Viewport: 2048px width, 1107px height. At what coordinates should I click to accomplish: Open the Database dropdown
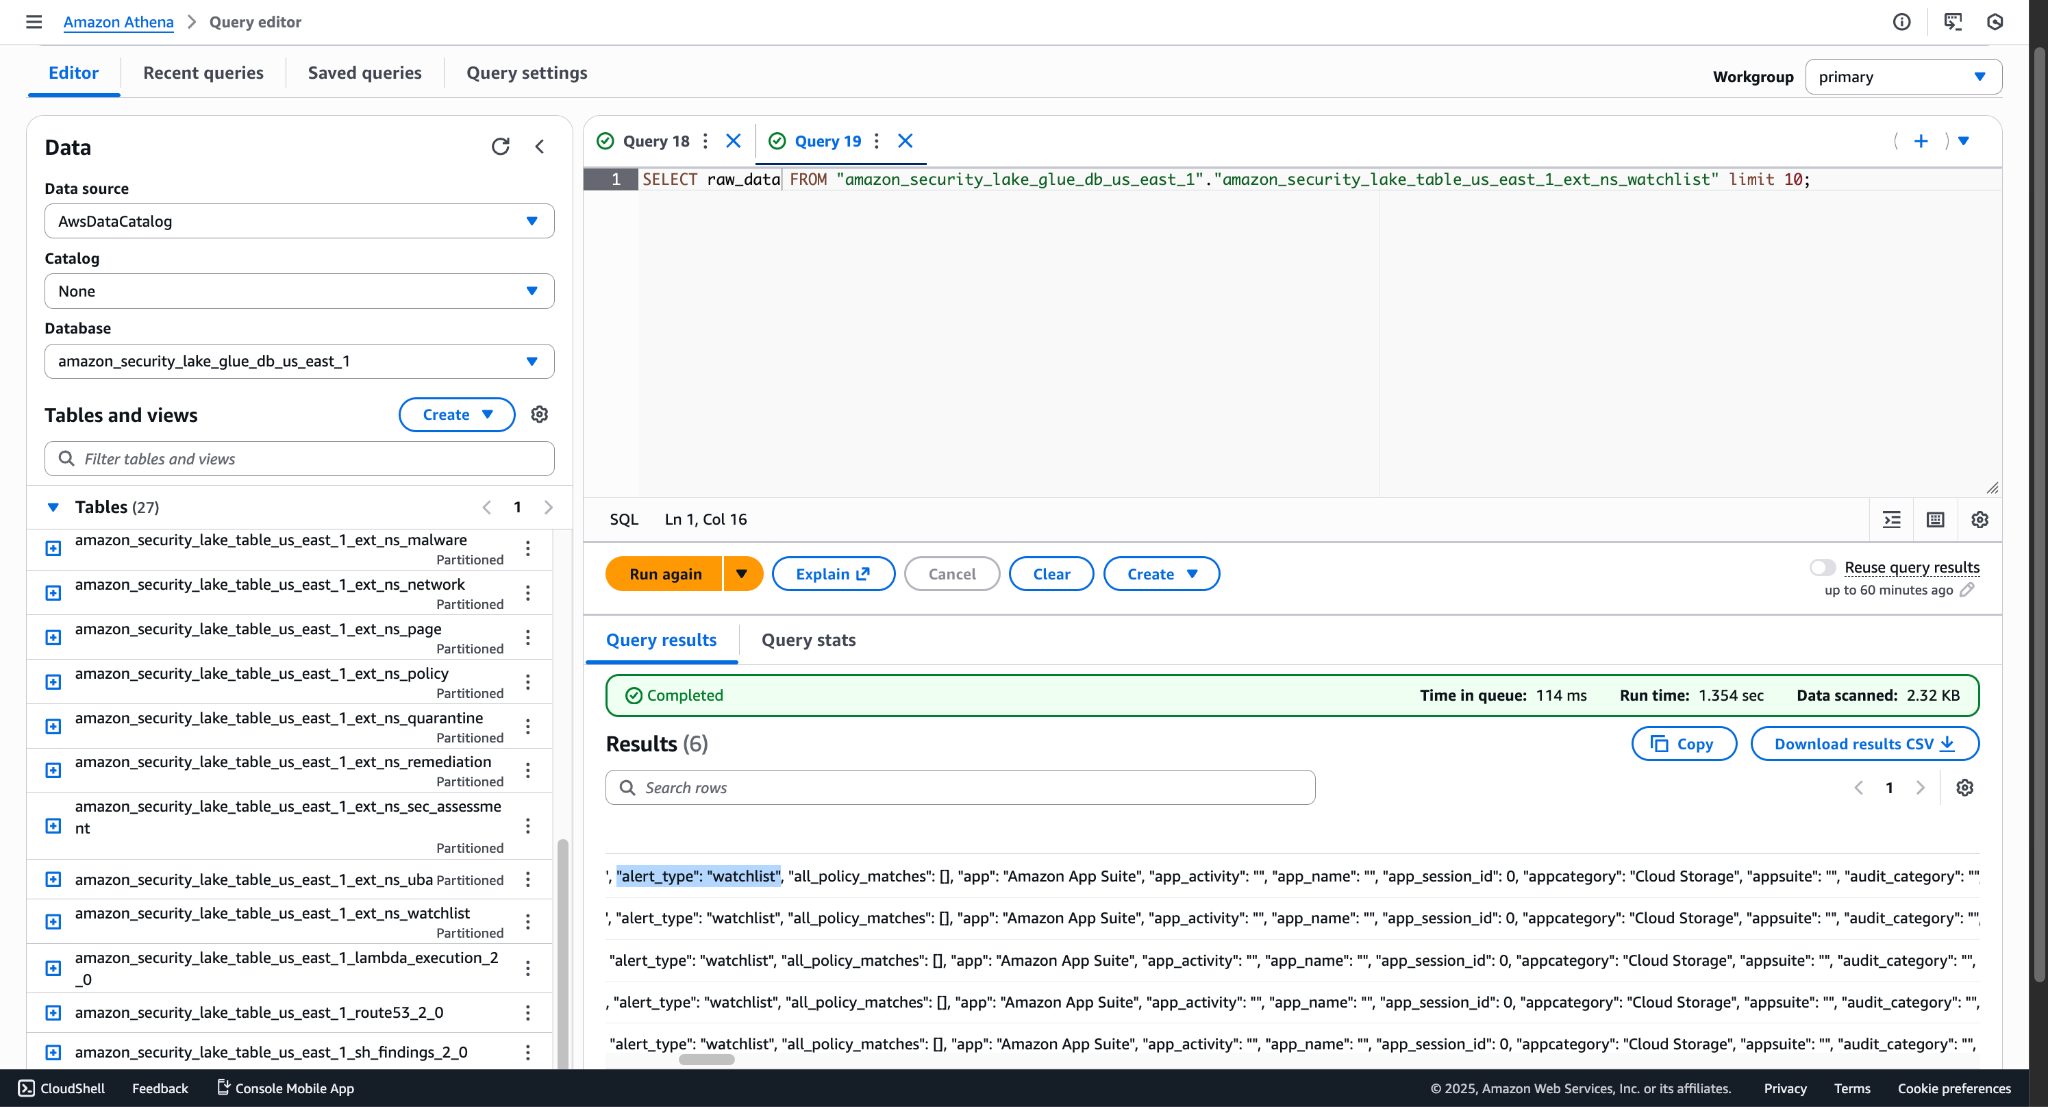point(299,361)
